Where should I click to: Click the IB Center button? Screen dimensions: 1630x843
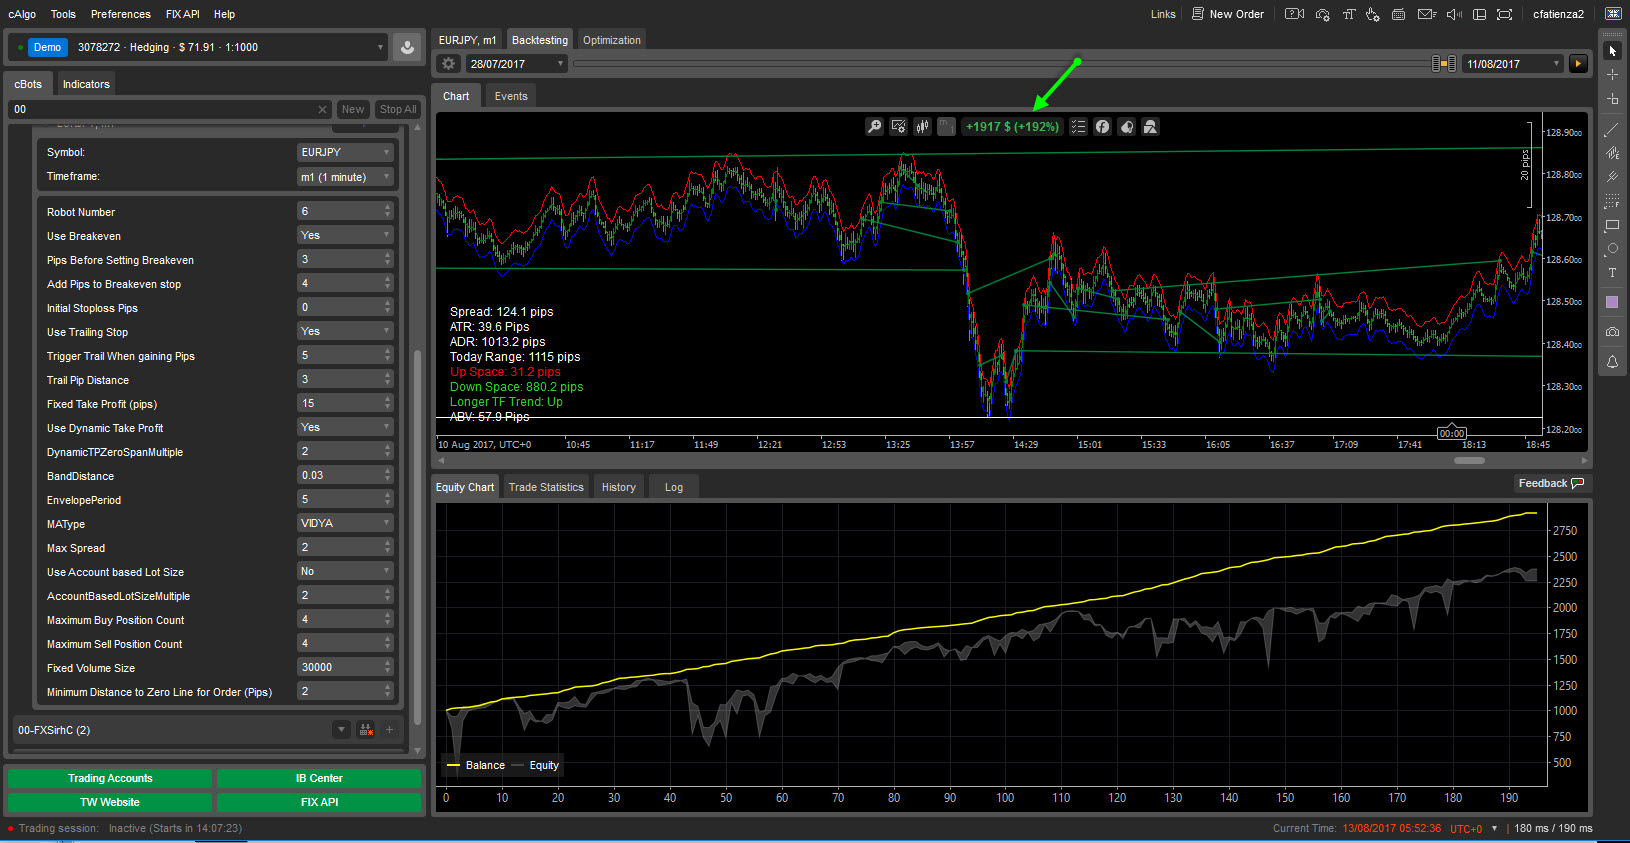click(319, 778)
